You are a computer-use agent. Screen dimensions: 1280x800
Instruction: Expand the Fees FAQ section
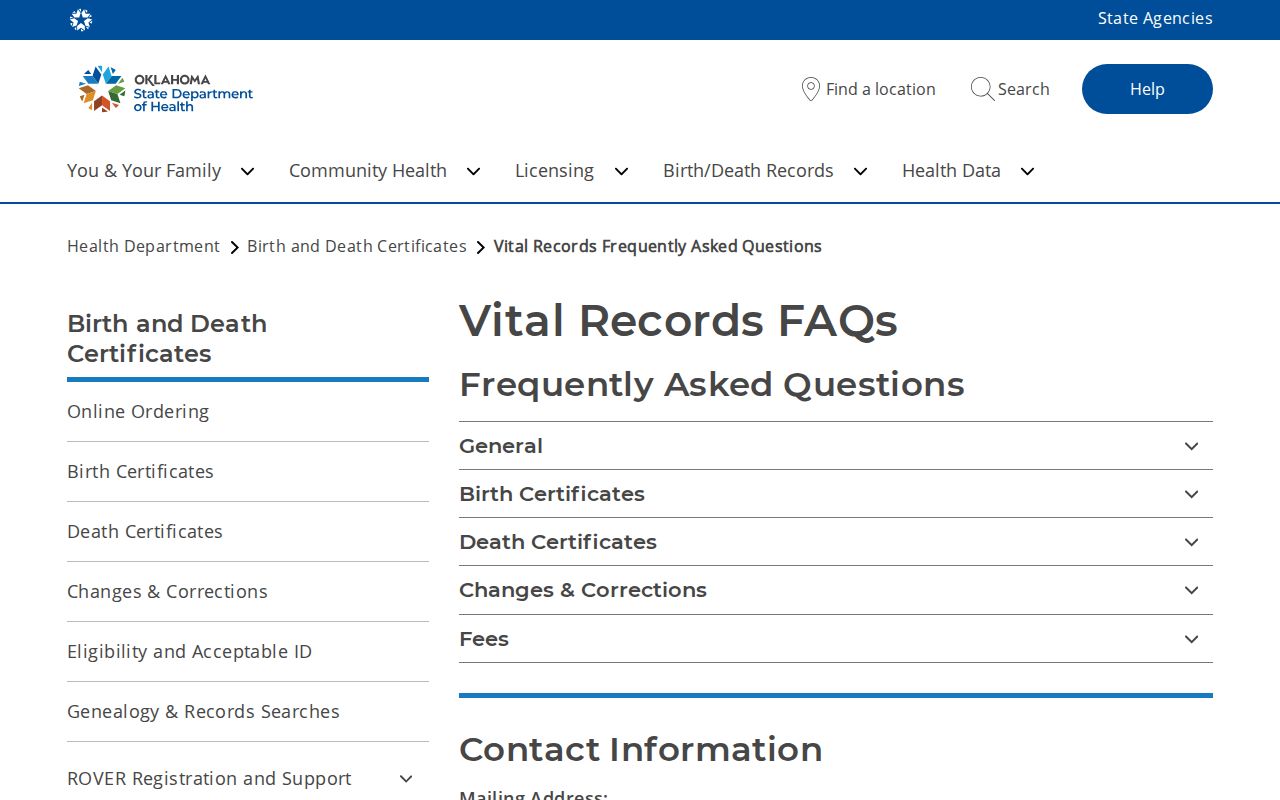[x=836, y=639]
